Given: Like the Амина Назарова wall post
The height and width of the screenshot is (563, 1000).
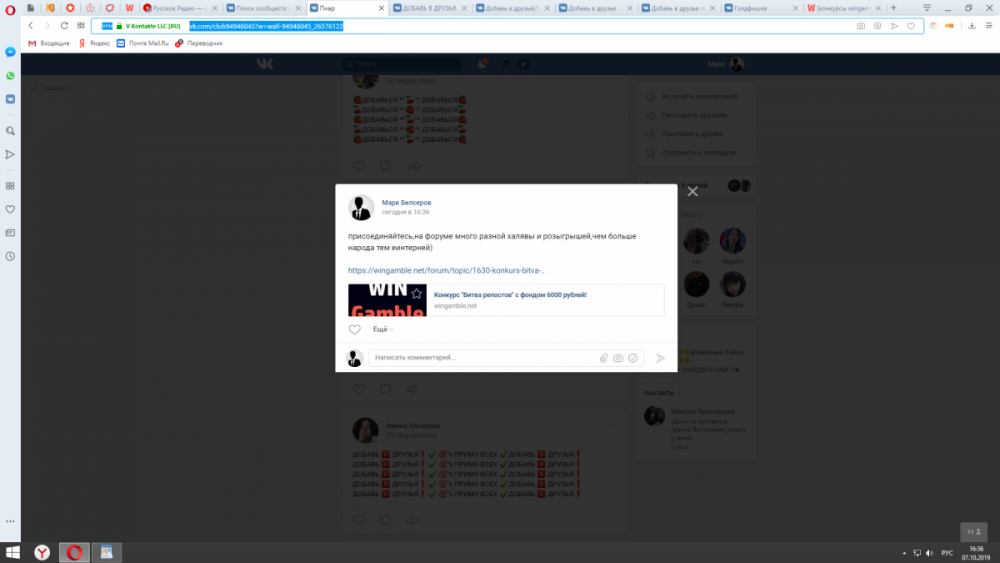Looking at the screenshot, I should 359,520.
